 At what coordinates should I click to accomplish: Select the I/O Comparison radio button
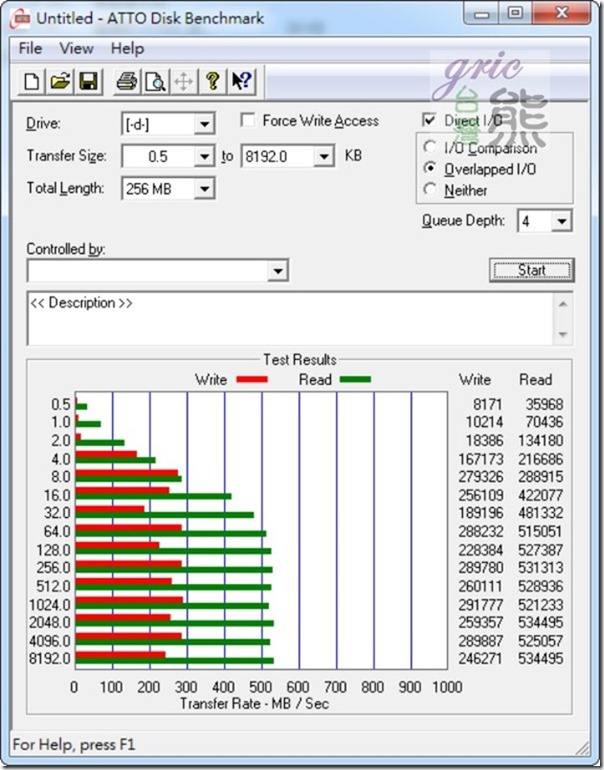430,147
